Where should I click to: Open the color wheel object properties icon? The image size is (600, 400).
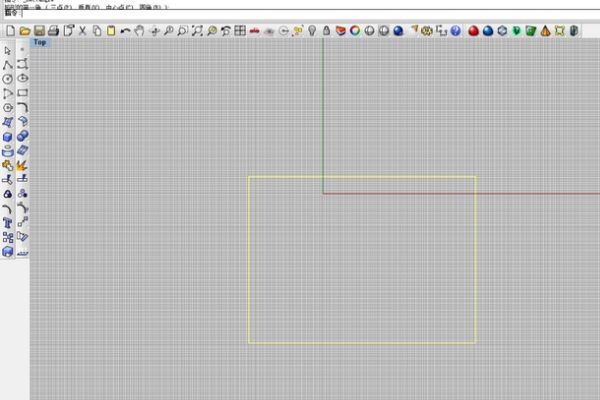[x=355, y=31]
